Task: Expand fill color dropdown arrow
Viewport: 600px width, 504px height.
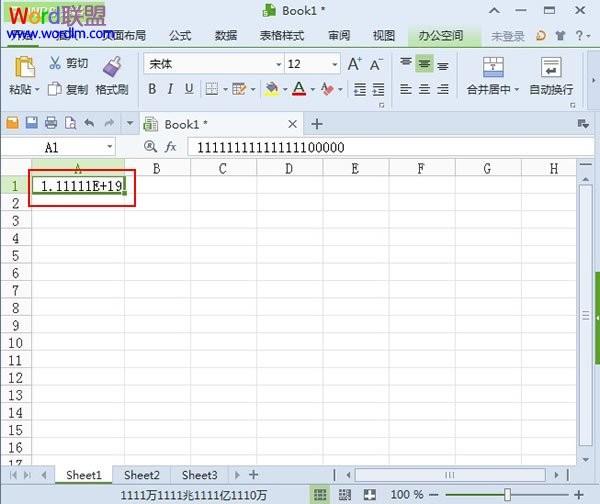Action: point(285,90)
